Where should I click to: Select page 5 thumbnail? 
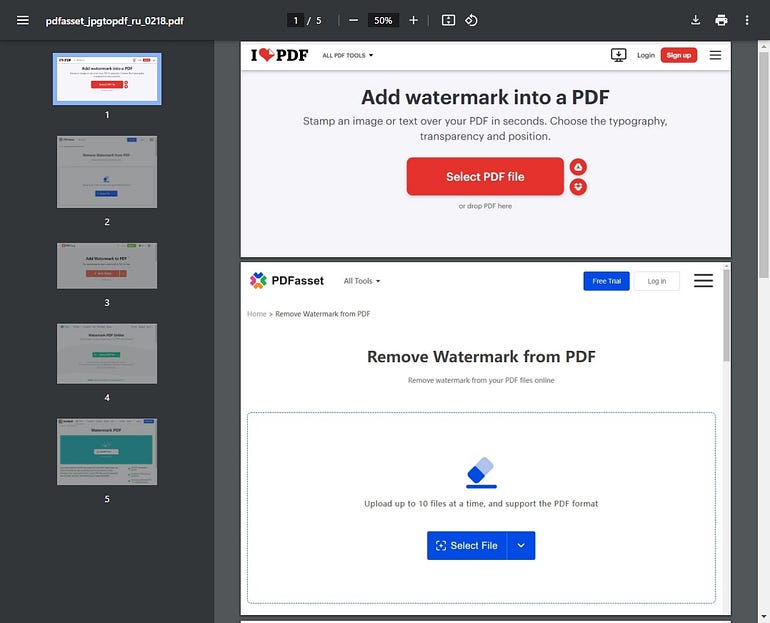[107, 452]
